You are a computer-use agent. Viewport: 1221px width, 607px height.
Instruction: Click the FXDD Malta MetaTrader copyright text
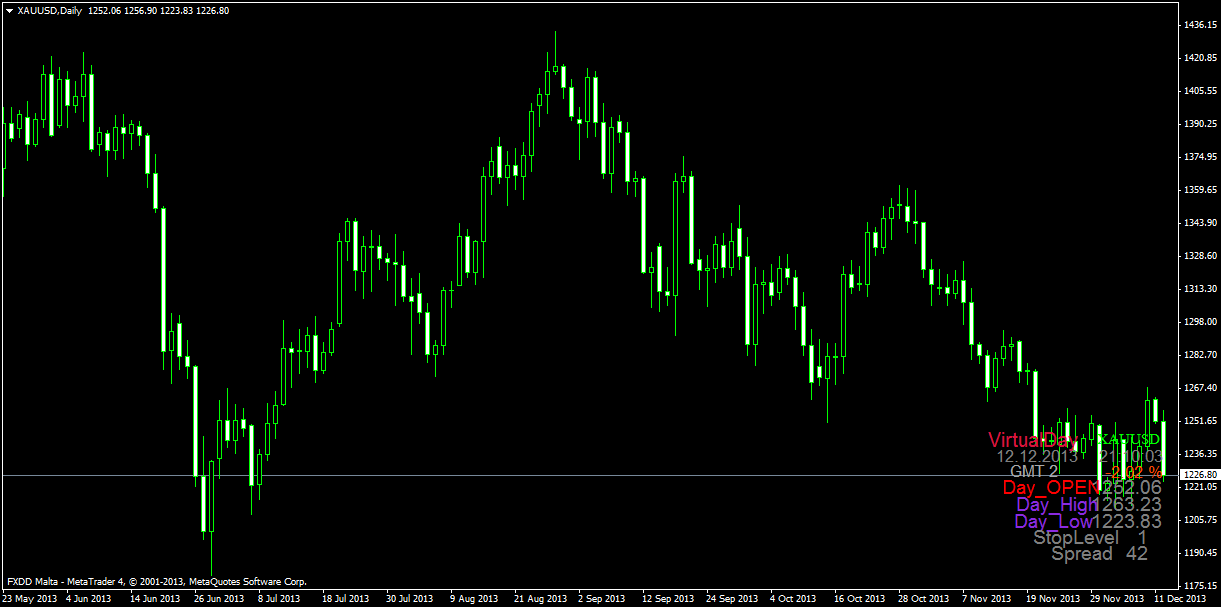point(156,581)
